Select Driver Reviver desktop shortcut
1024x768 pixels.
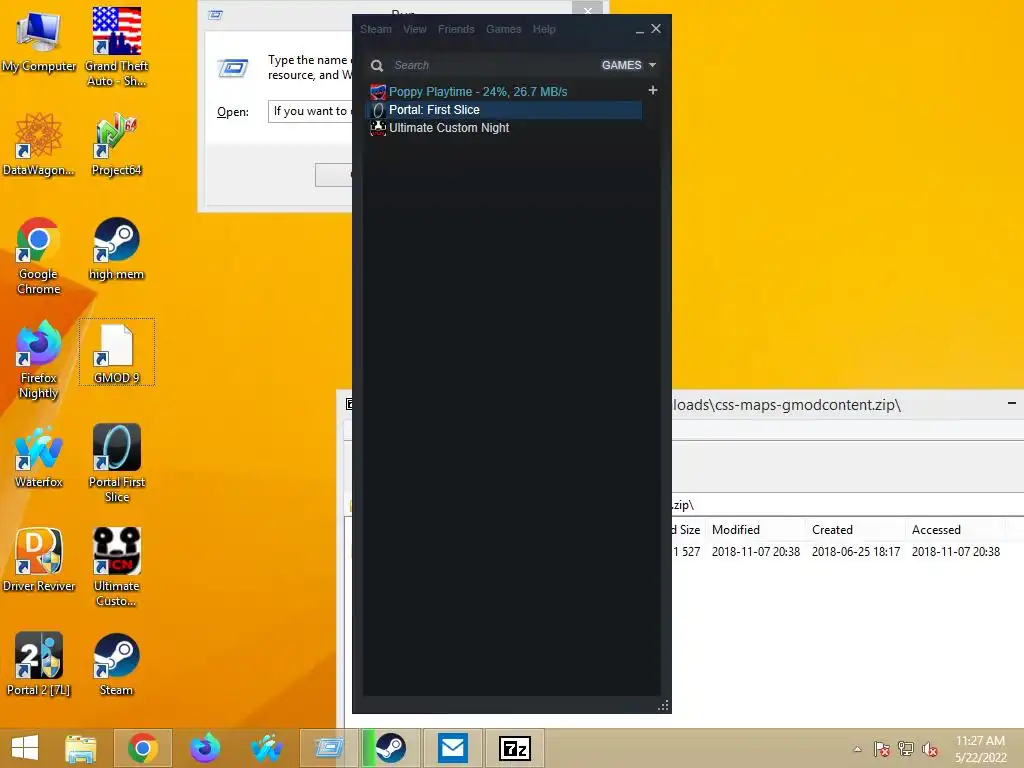click(x=39, y=560)
